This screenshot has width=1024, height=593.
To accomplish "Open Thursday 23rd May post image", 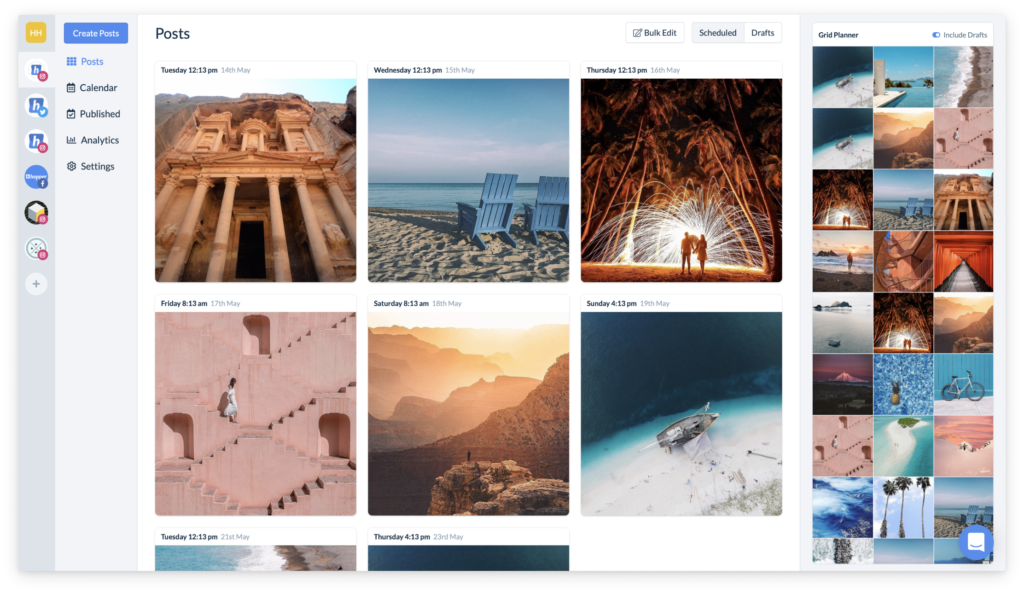I will tap(468, 558).
